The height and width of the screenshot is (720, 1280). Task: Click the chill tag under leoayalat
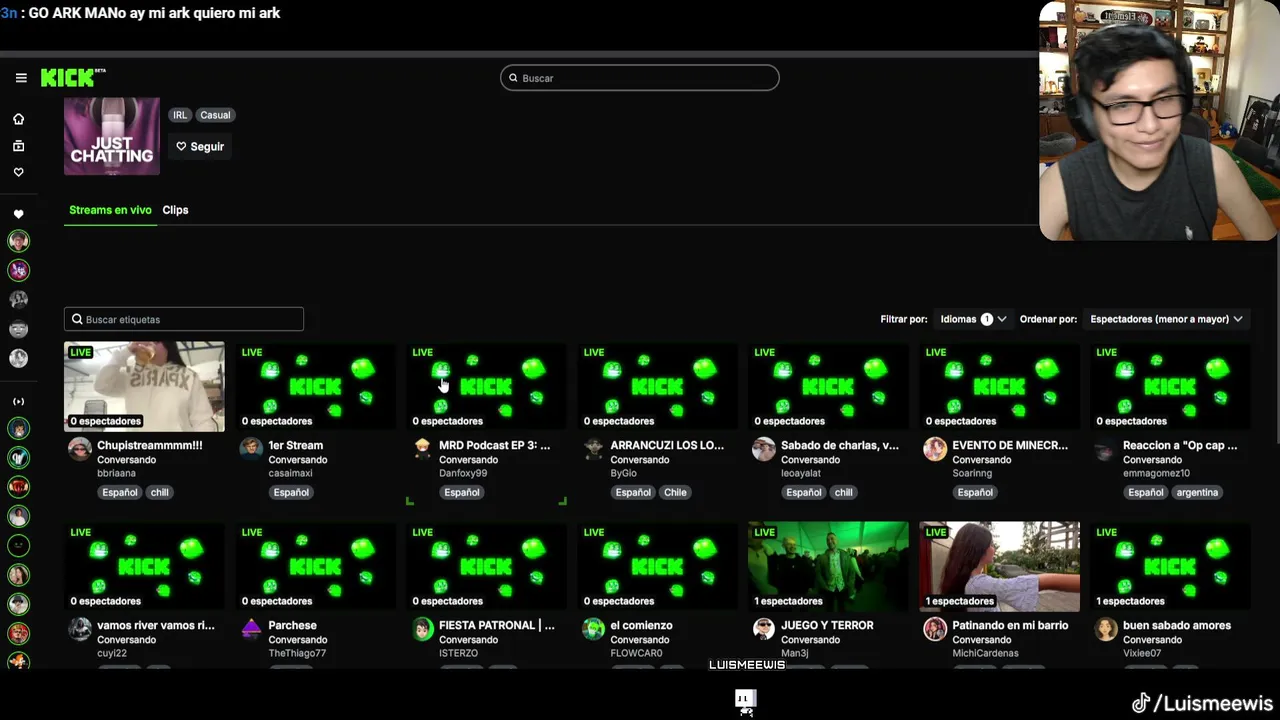[x=843, y=492]
